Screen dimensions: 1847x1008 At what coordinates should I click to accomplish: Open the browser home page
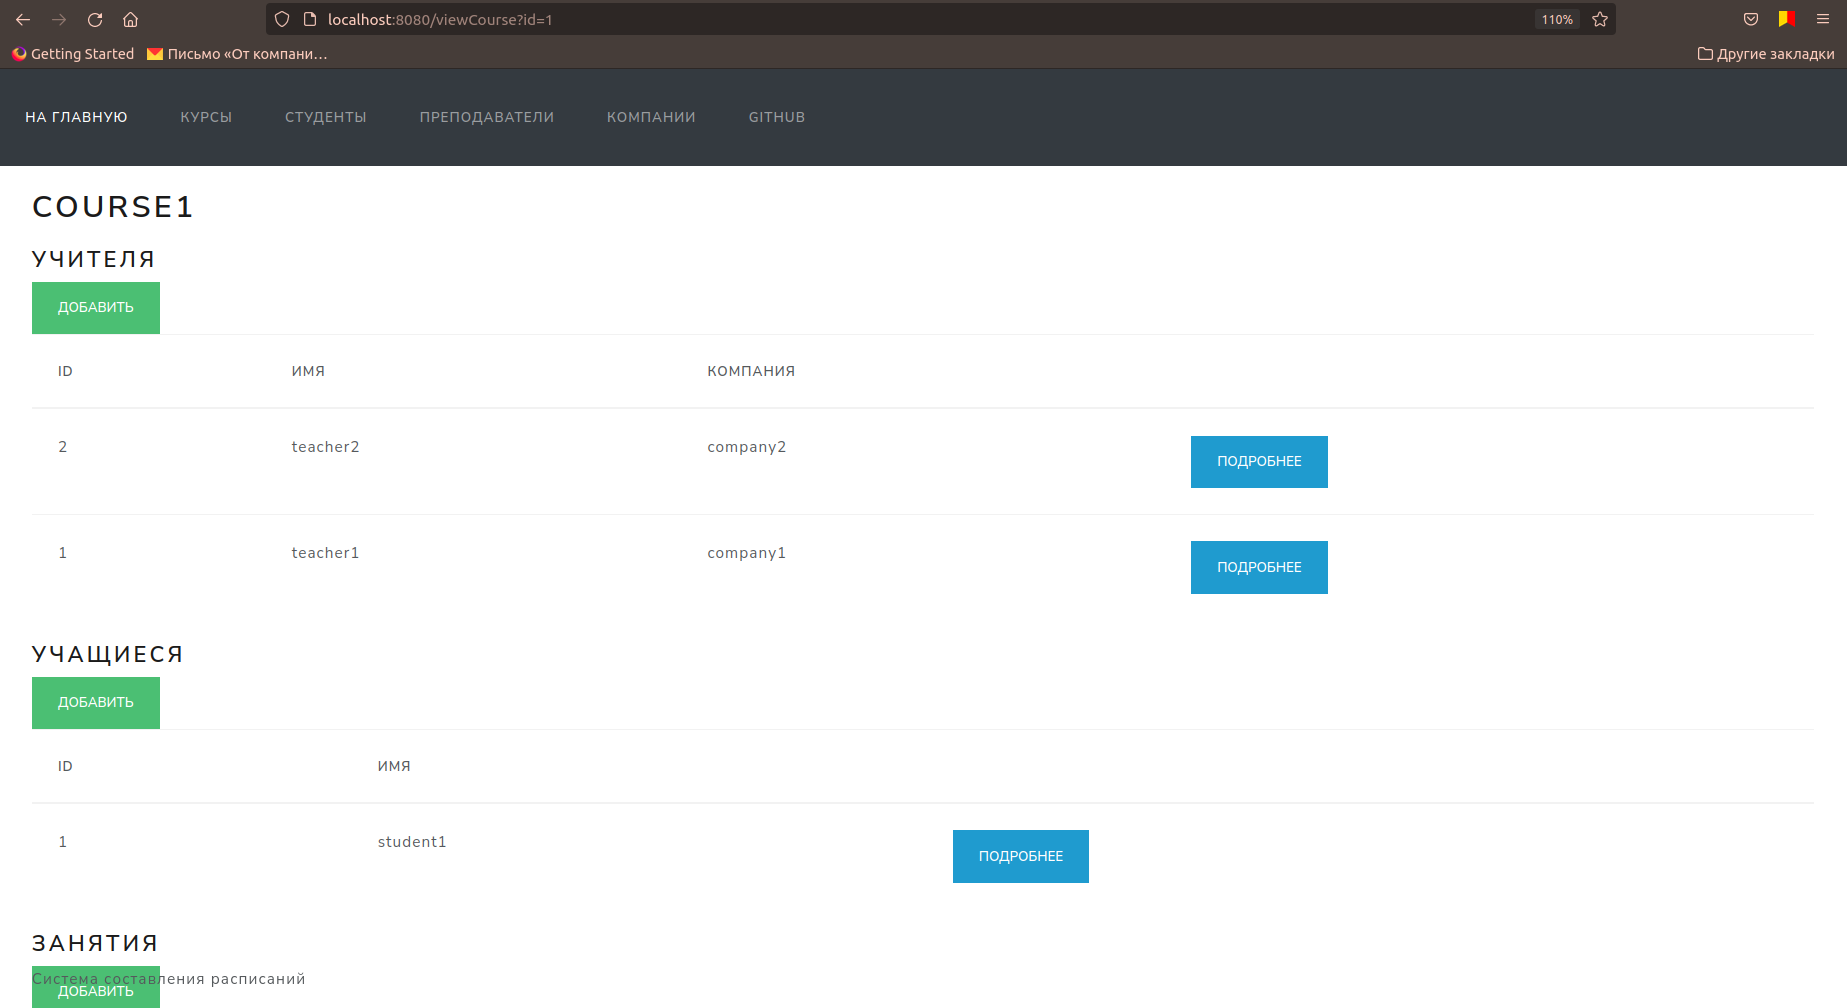click(130, 19)
